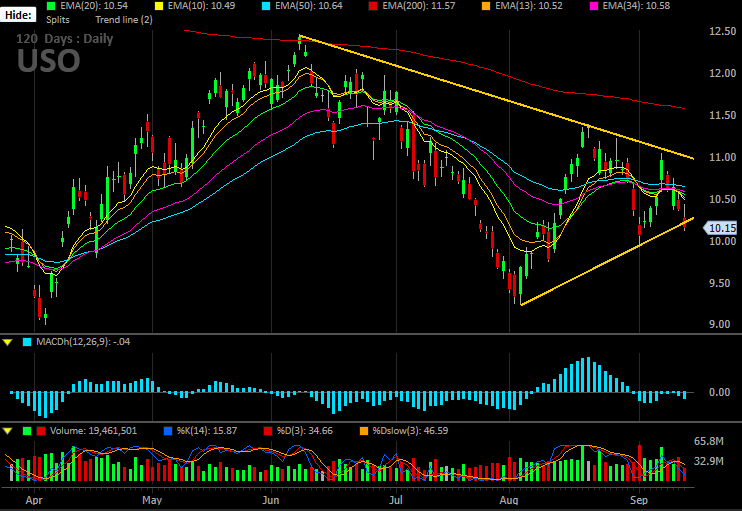Click the 10.15 current price tag
Image resolution: width=742 pixels, height=511 pixels.
pyautogui.click(x=721, y=228)
